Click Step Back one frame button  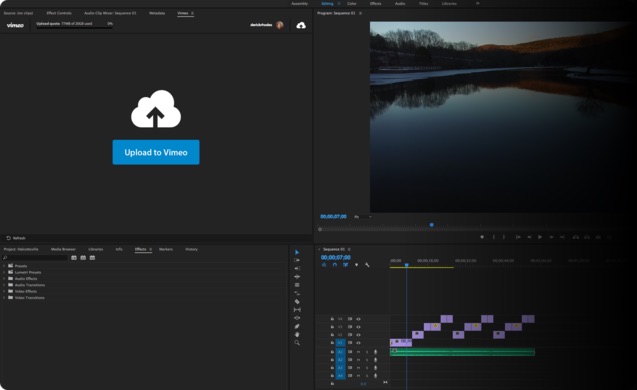click(x=529, y=237)
